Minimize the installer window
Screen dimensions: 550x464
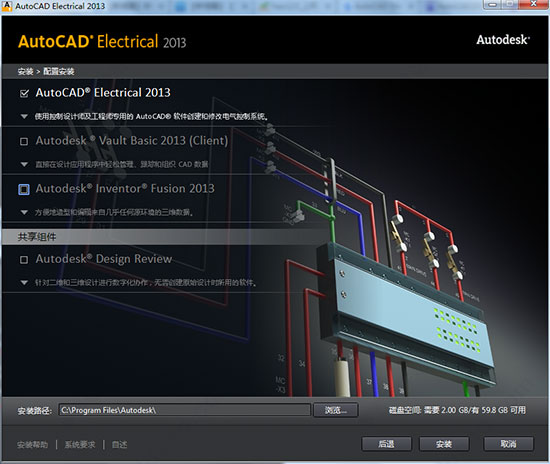(x=492, y=4)
